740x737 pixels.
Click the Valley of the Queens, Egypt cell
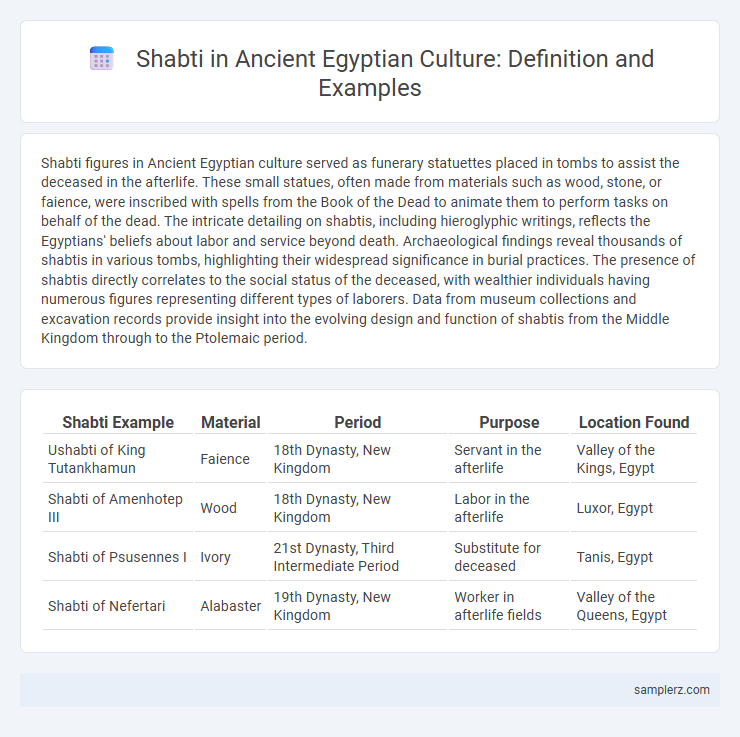634,606
